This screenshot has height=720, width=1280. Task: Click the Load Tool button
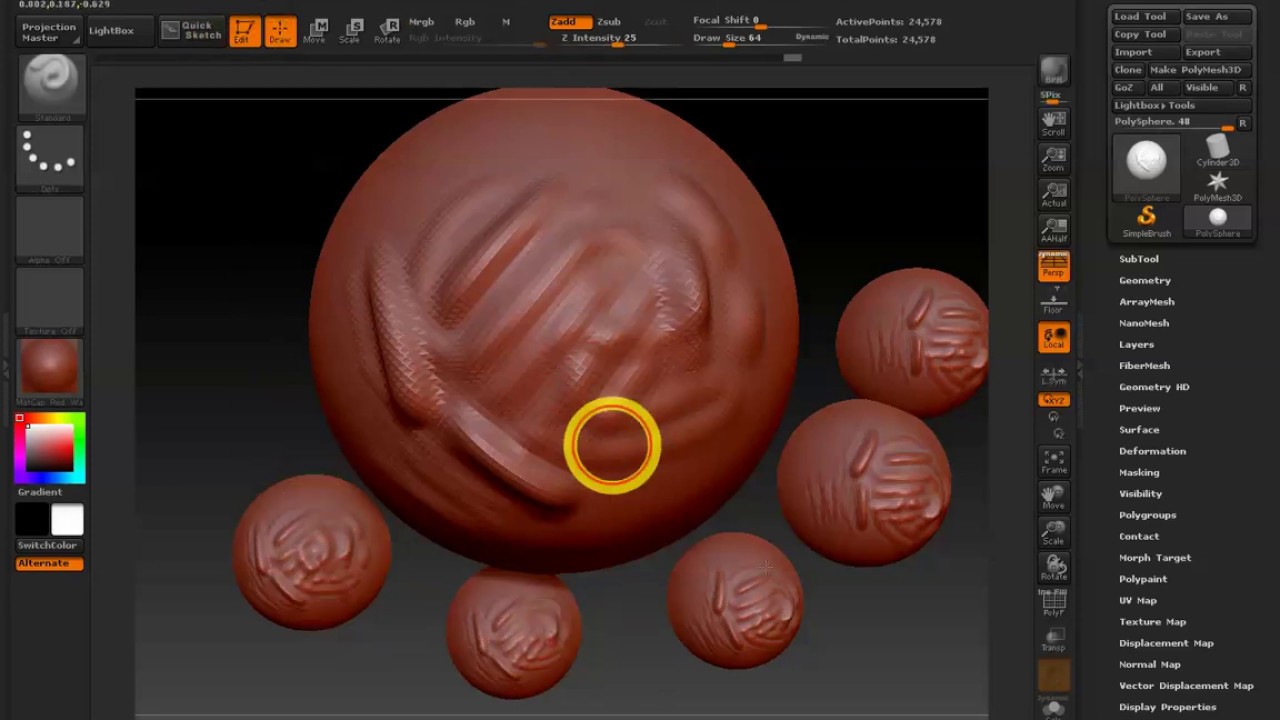(1145, 16)
